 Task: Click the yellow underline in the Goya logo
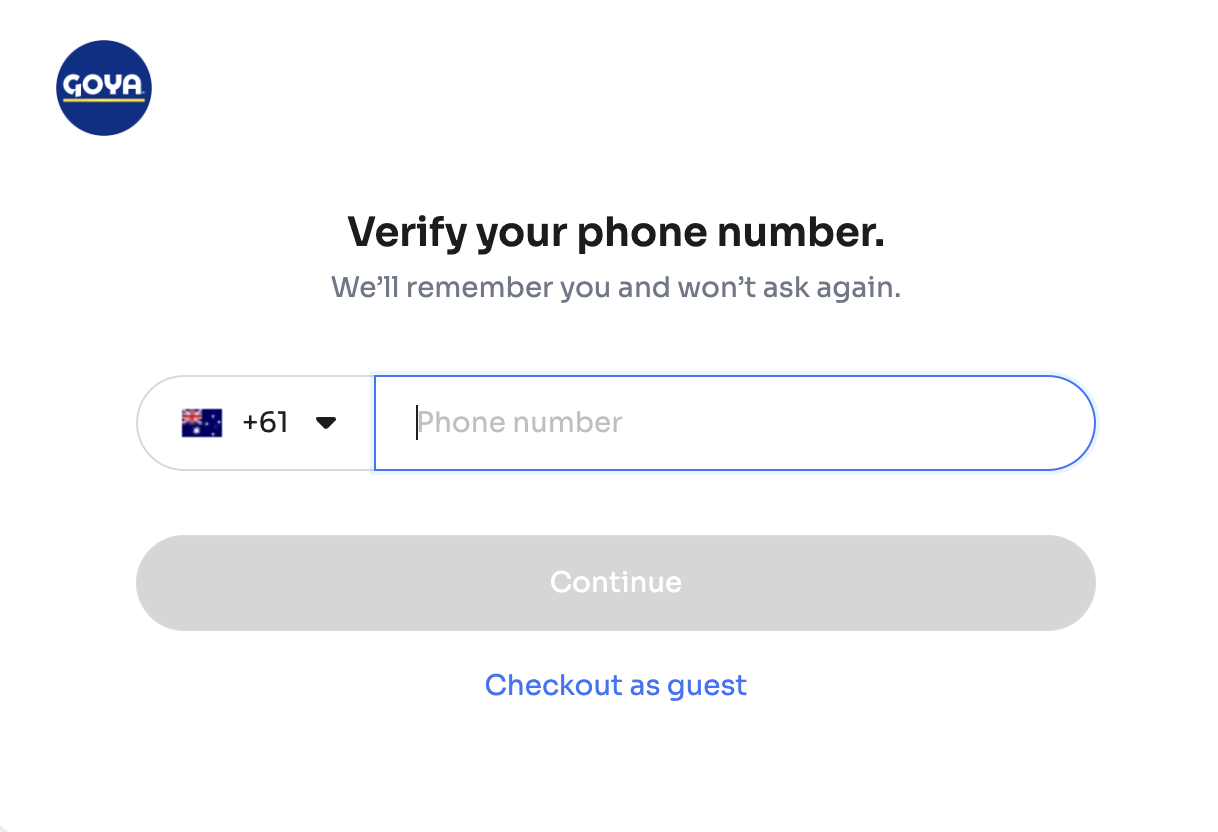tap(104, 100)
